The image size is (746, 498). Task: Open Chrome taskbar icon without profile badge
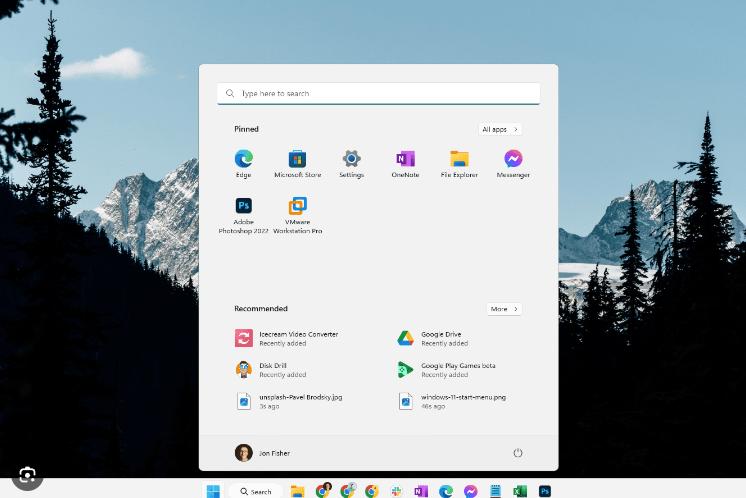coord(372,491)
